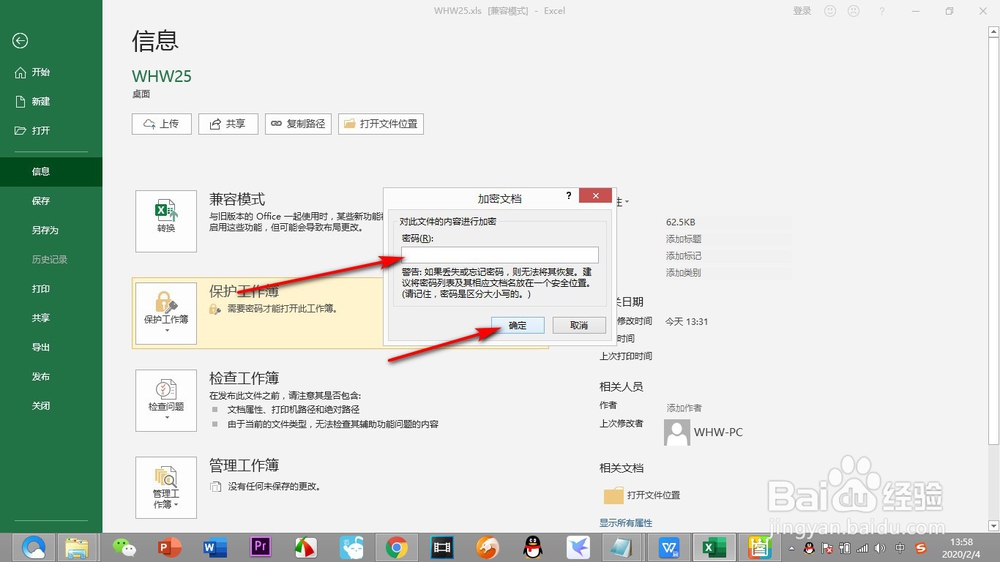Click the 打开文件位置 button near top
Image resolution: width=1000 pixels, height=562 pixels.
coord(381,124)
